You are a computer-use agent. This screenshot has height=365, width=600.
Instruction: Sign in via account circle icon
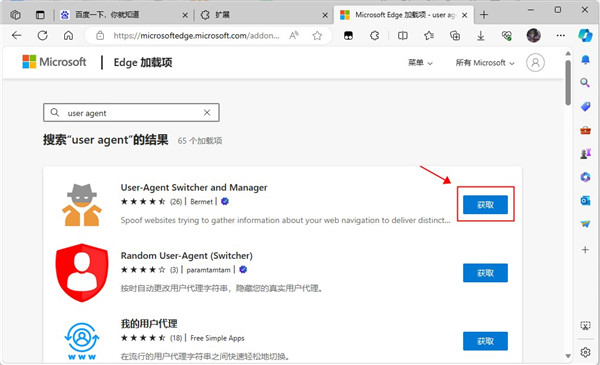[x=535, y=62]
